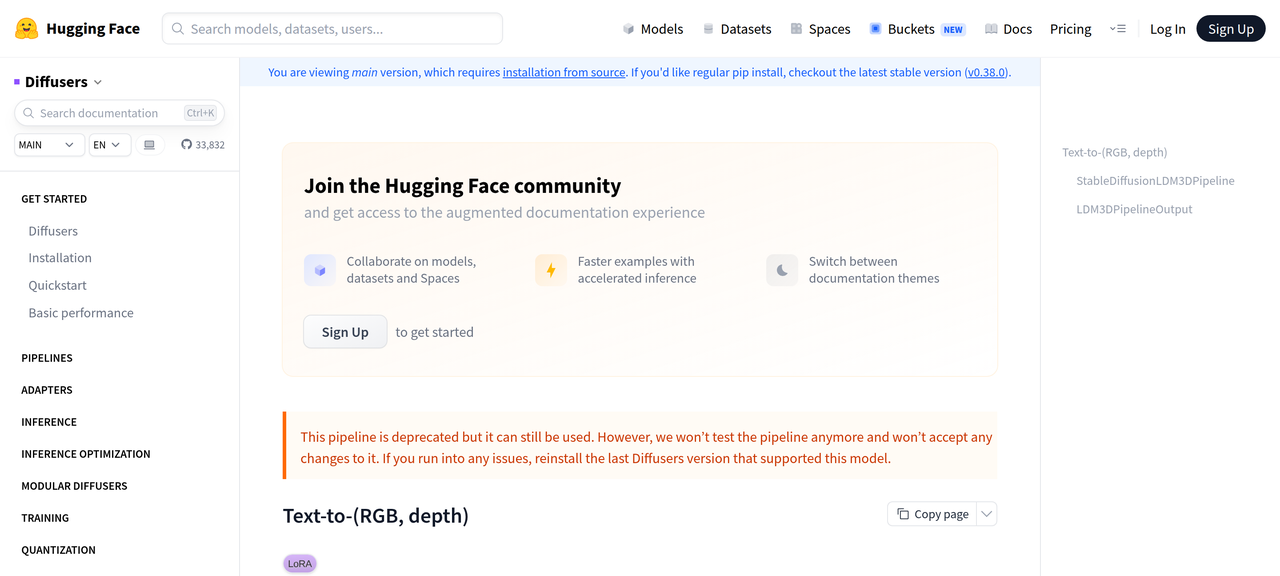
Task: Open the Quickstart sidebar page
Action: (x=57, y=285)
